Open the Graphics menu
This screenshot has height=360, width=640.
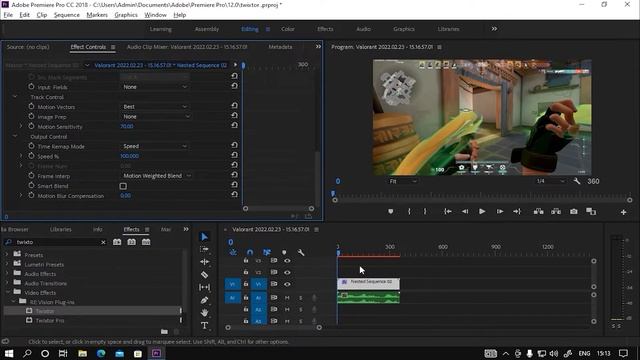click(126, 15)
